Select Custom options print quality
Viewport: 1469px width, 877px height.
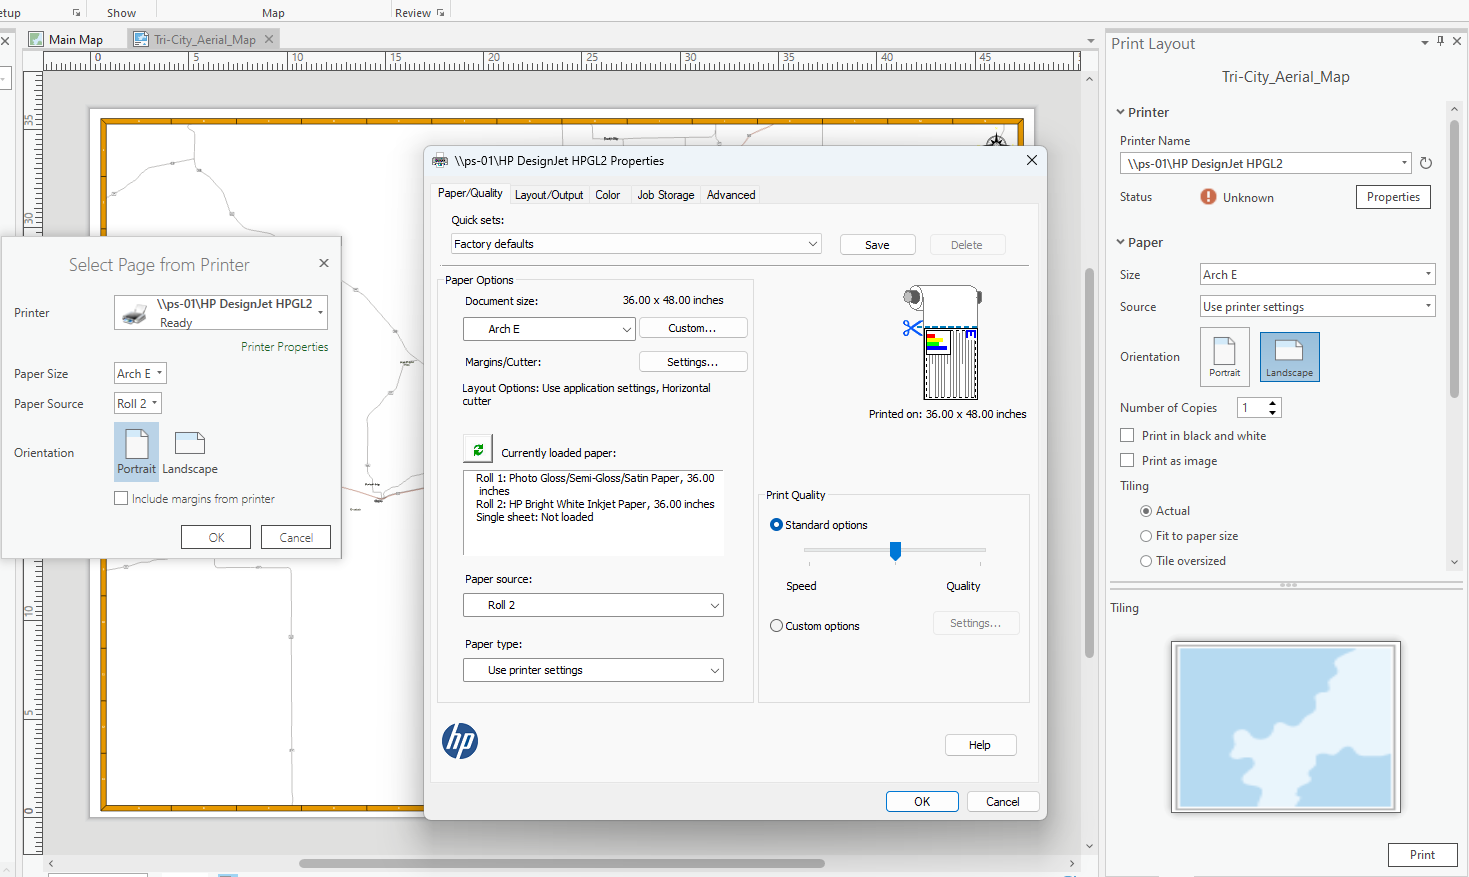coord(776,626)
